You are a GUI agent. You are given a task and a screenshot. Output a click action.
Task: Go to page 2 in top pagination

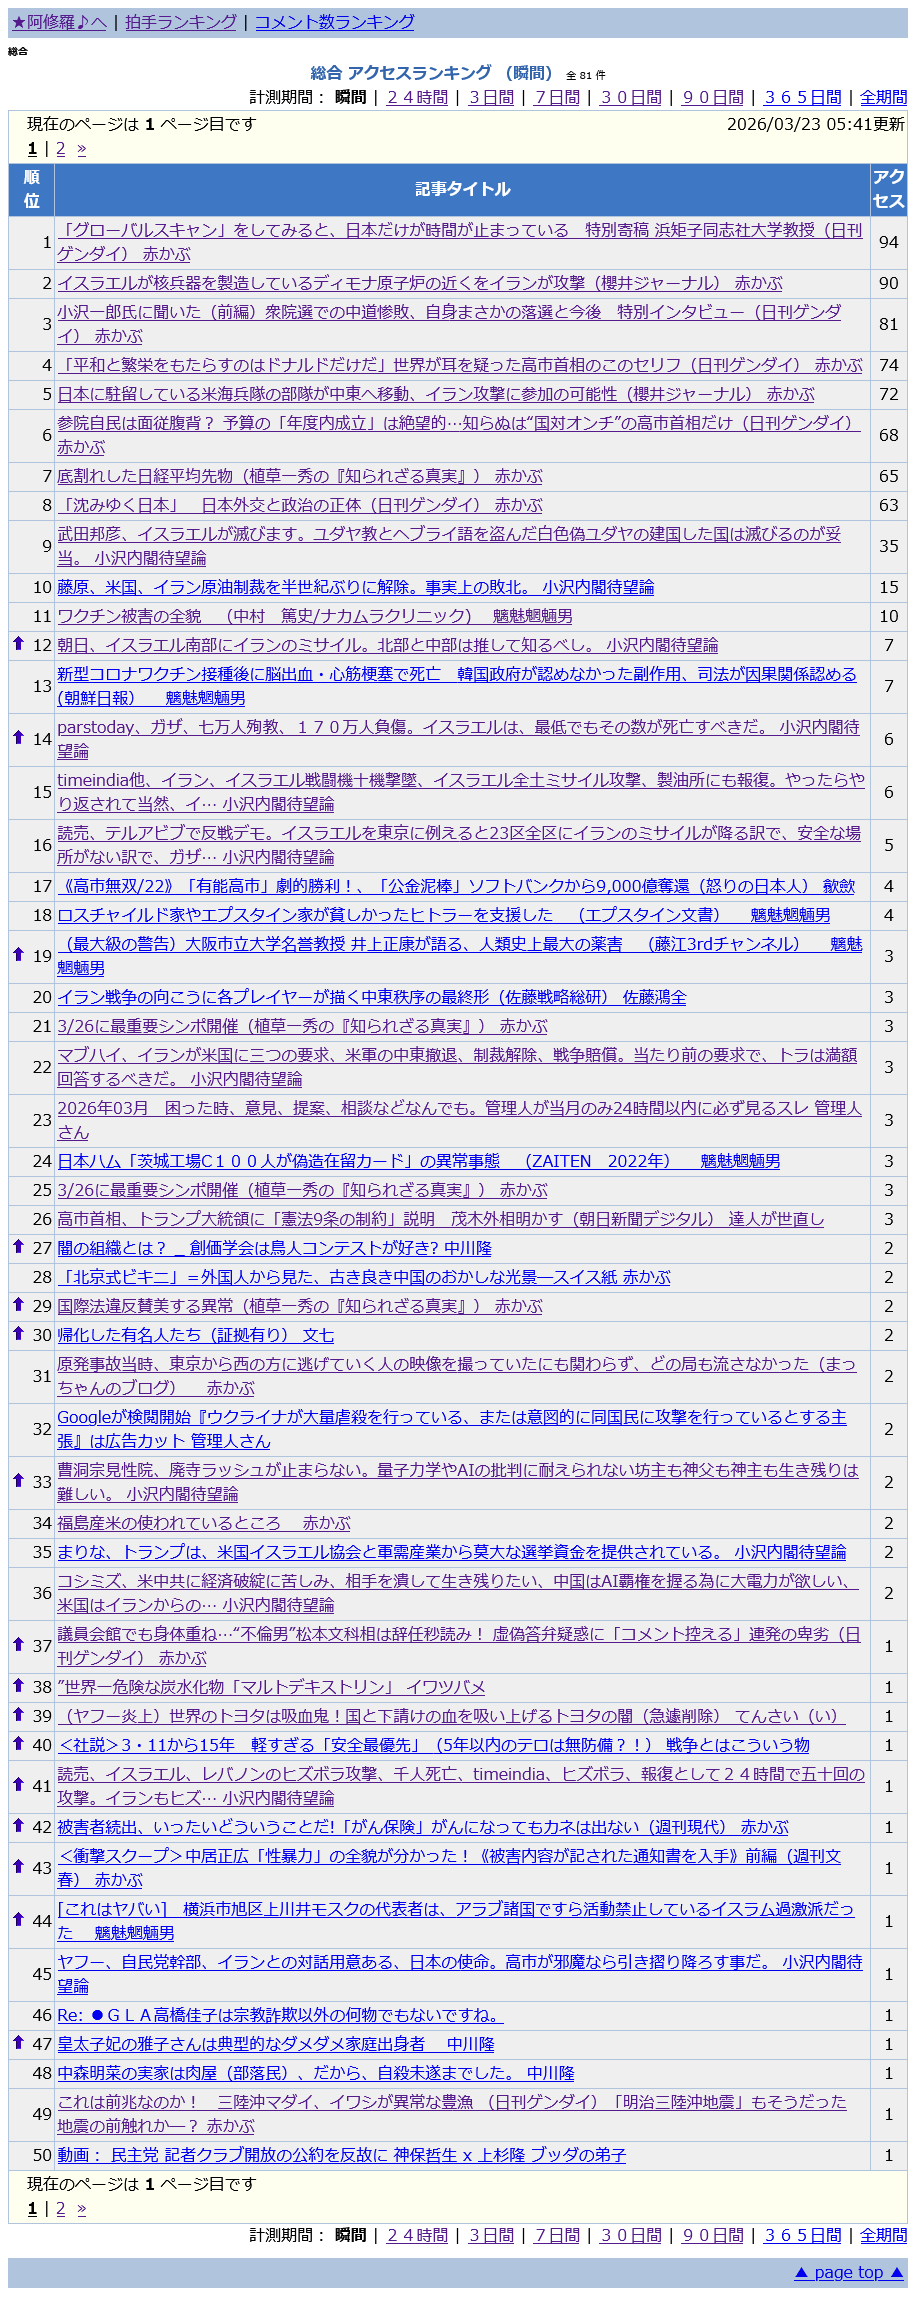60,149
